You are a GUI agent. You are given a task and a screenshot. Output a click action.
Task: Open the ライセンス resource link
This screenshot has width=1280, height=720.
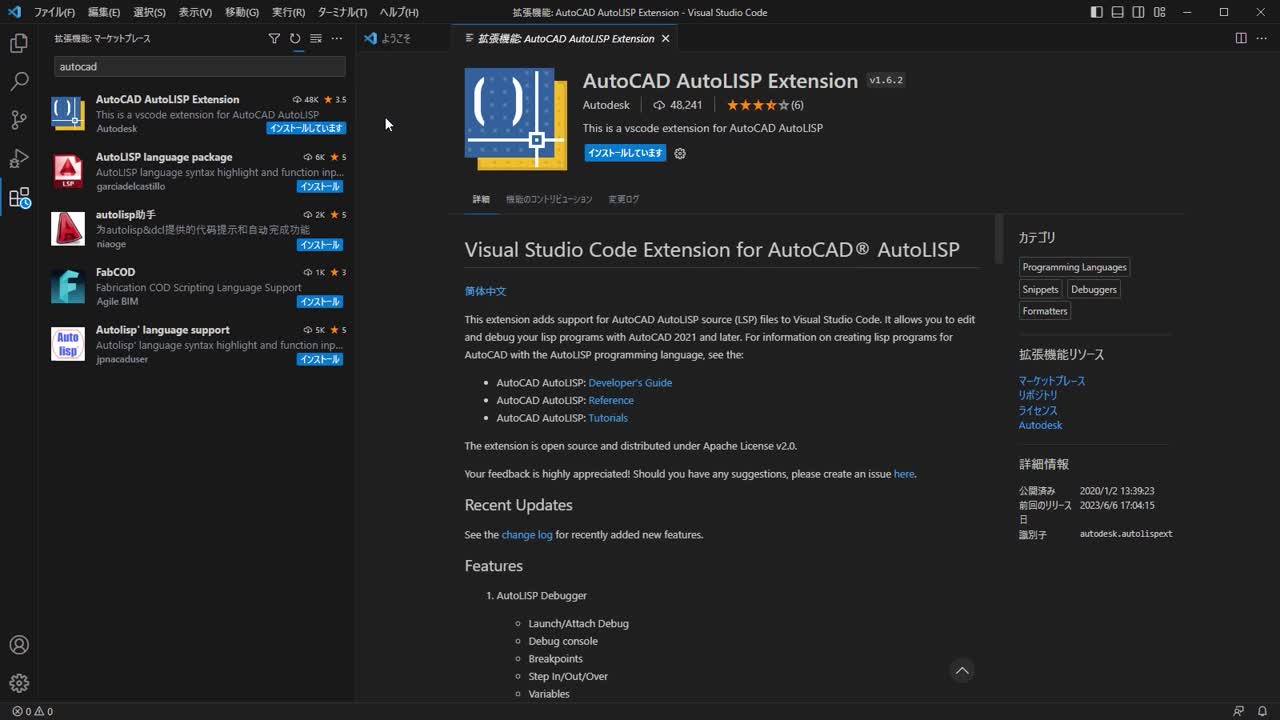tap(1038, 410)
